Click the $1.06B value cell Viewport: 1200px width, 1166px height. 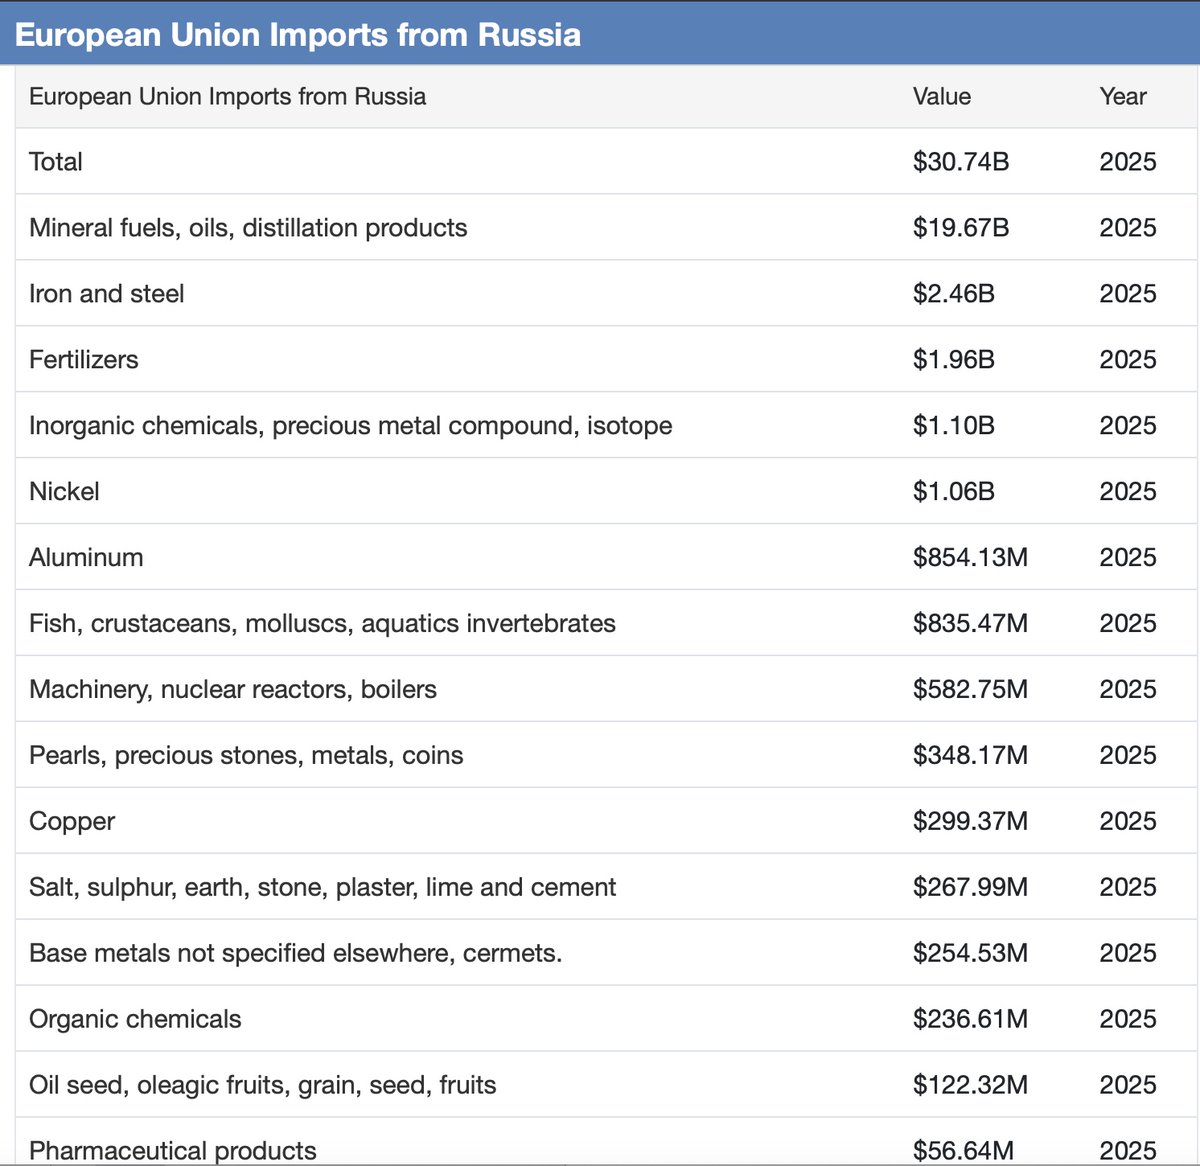954,492
